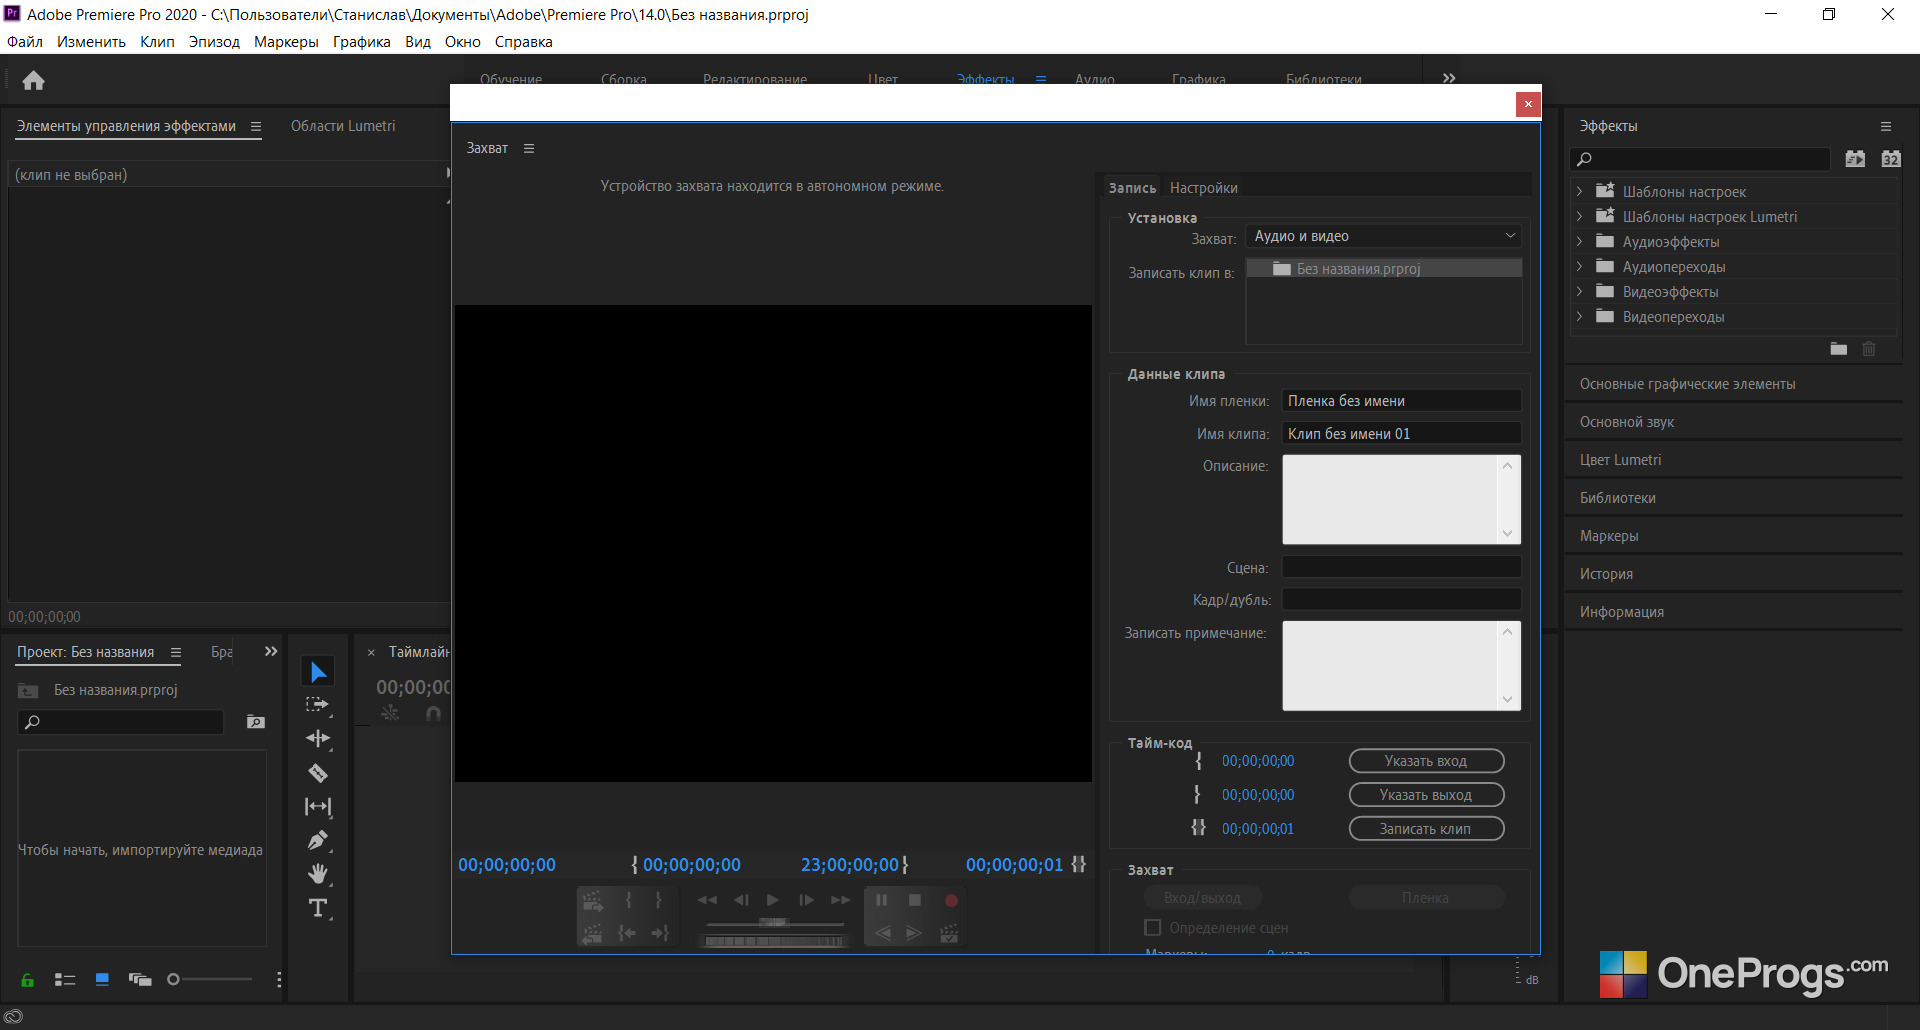
Task: Select the Type tool
Action: point(318,908)
